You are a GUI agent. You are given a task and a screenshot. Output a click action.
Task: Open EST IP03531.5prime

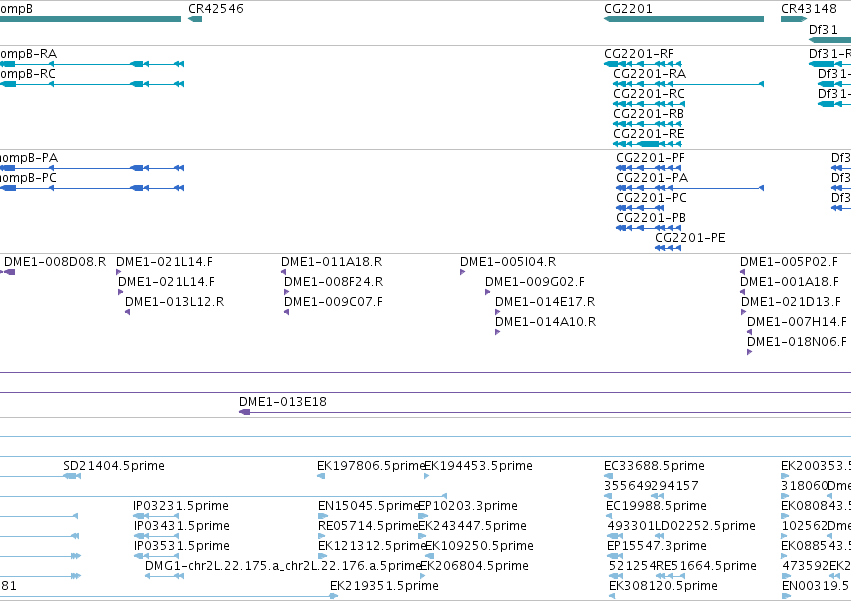tap(182, 547)
